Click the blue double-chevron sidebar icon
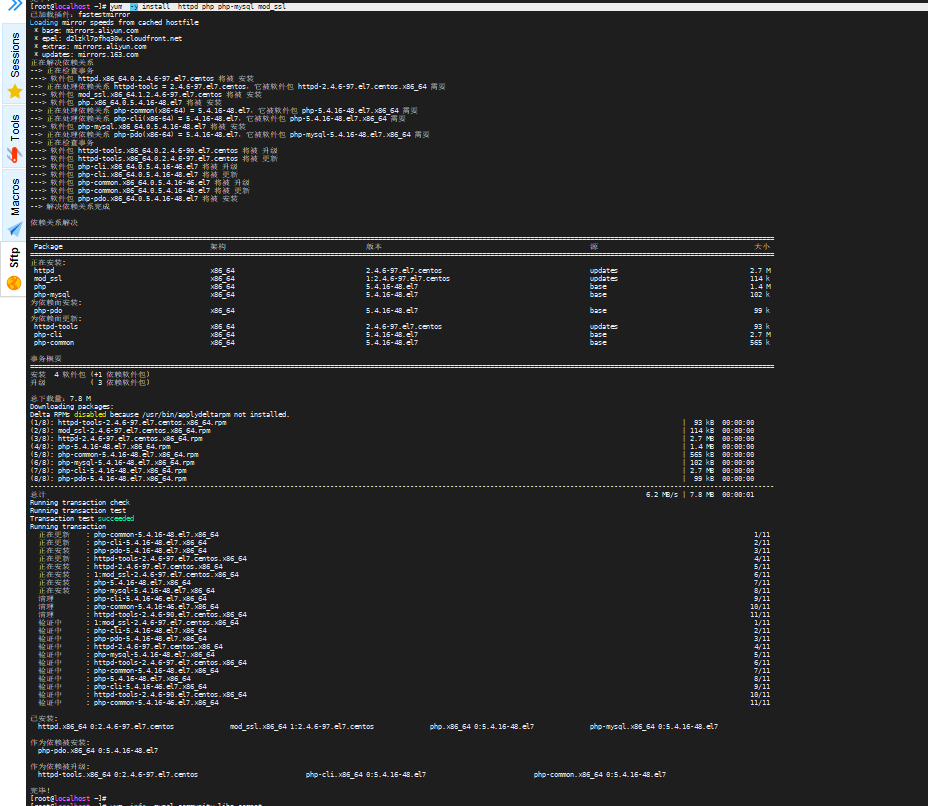Image resolution: width=928 pixels, height=806 pixels. click(14, 6)
